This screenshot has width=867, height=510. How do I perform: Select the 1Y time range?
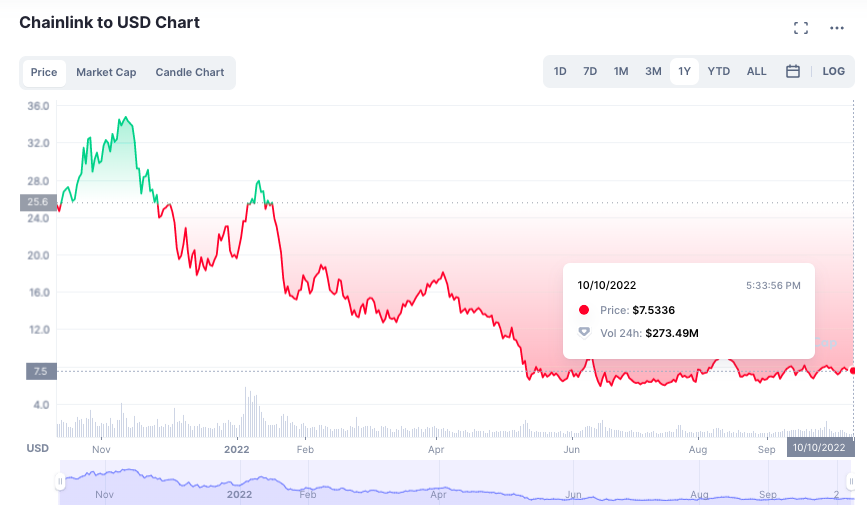(x=685, y=71)
